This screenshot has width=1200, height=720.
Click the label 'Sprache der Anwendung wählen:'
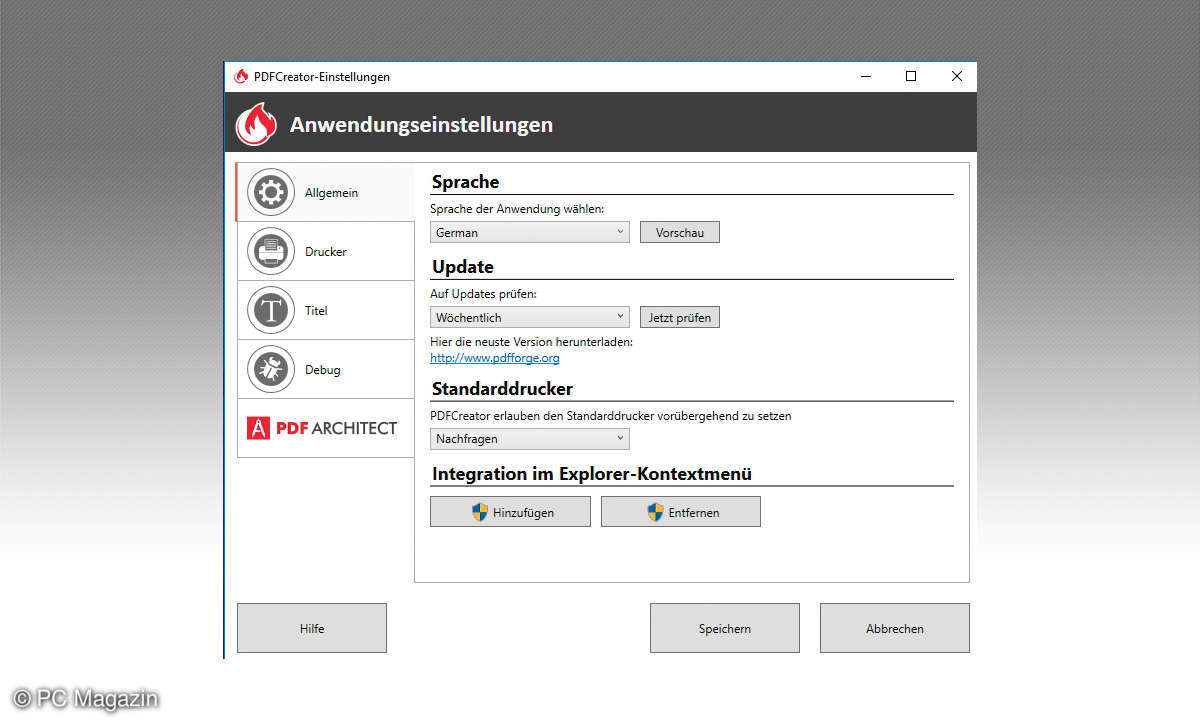coord(517,209)
